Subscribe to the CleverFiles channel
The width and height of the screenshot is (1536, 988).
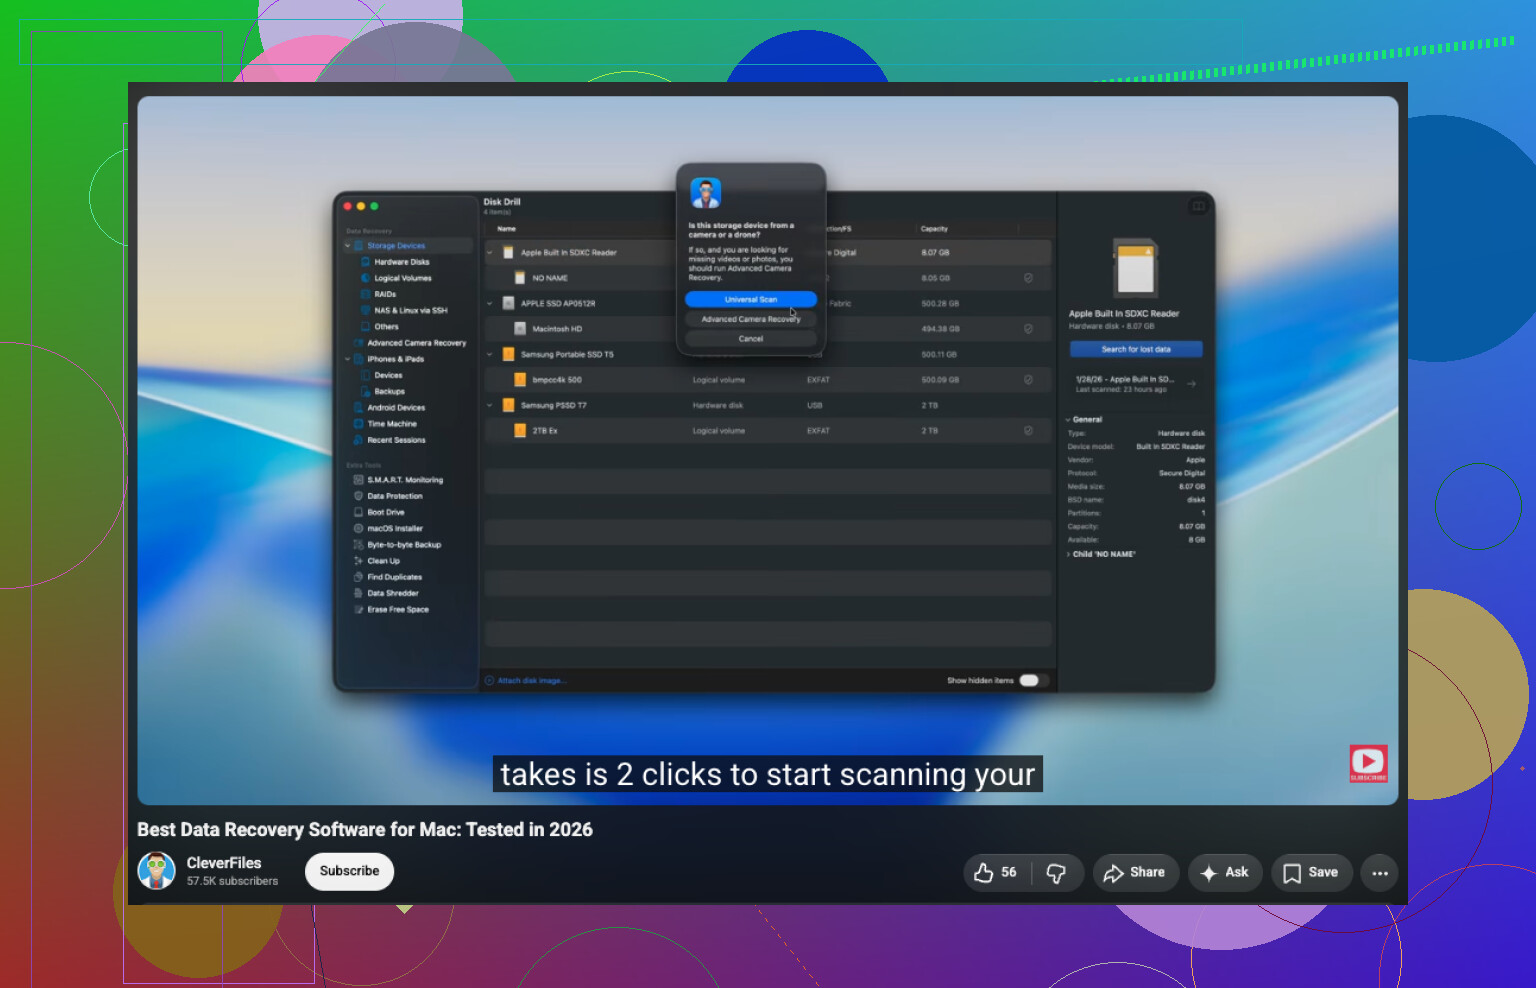pos(350,871)
